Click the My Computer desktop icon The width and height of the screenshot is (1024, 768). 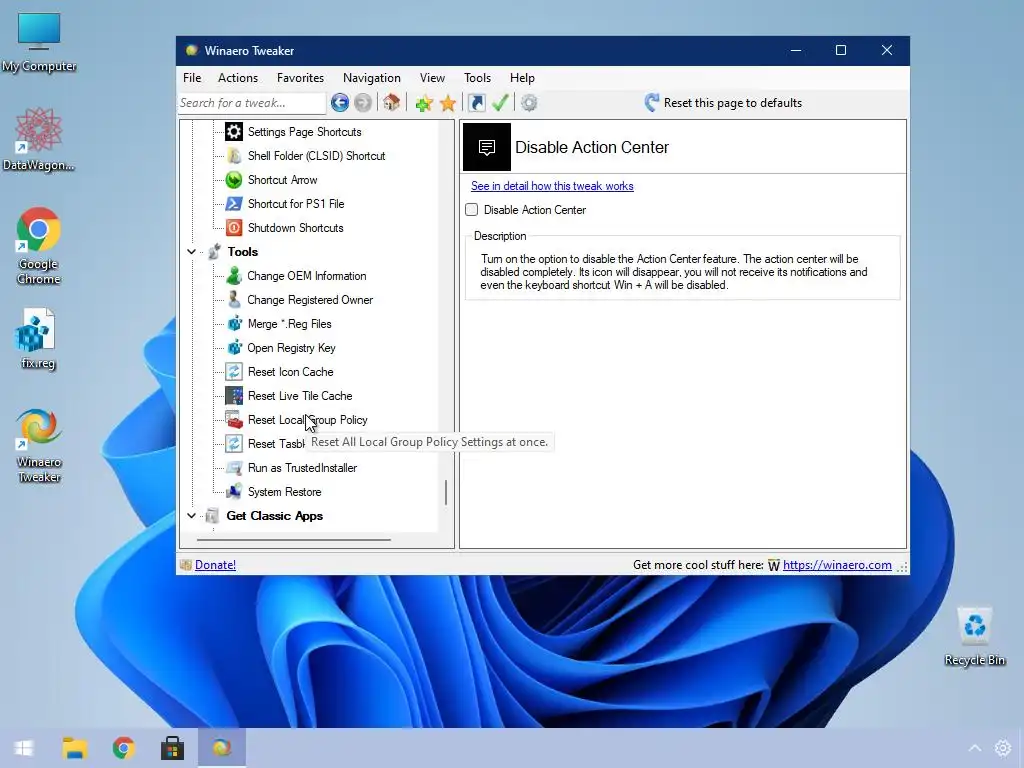coord(39,42)
